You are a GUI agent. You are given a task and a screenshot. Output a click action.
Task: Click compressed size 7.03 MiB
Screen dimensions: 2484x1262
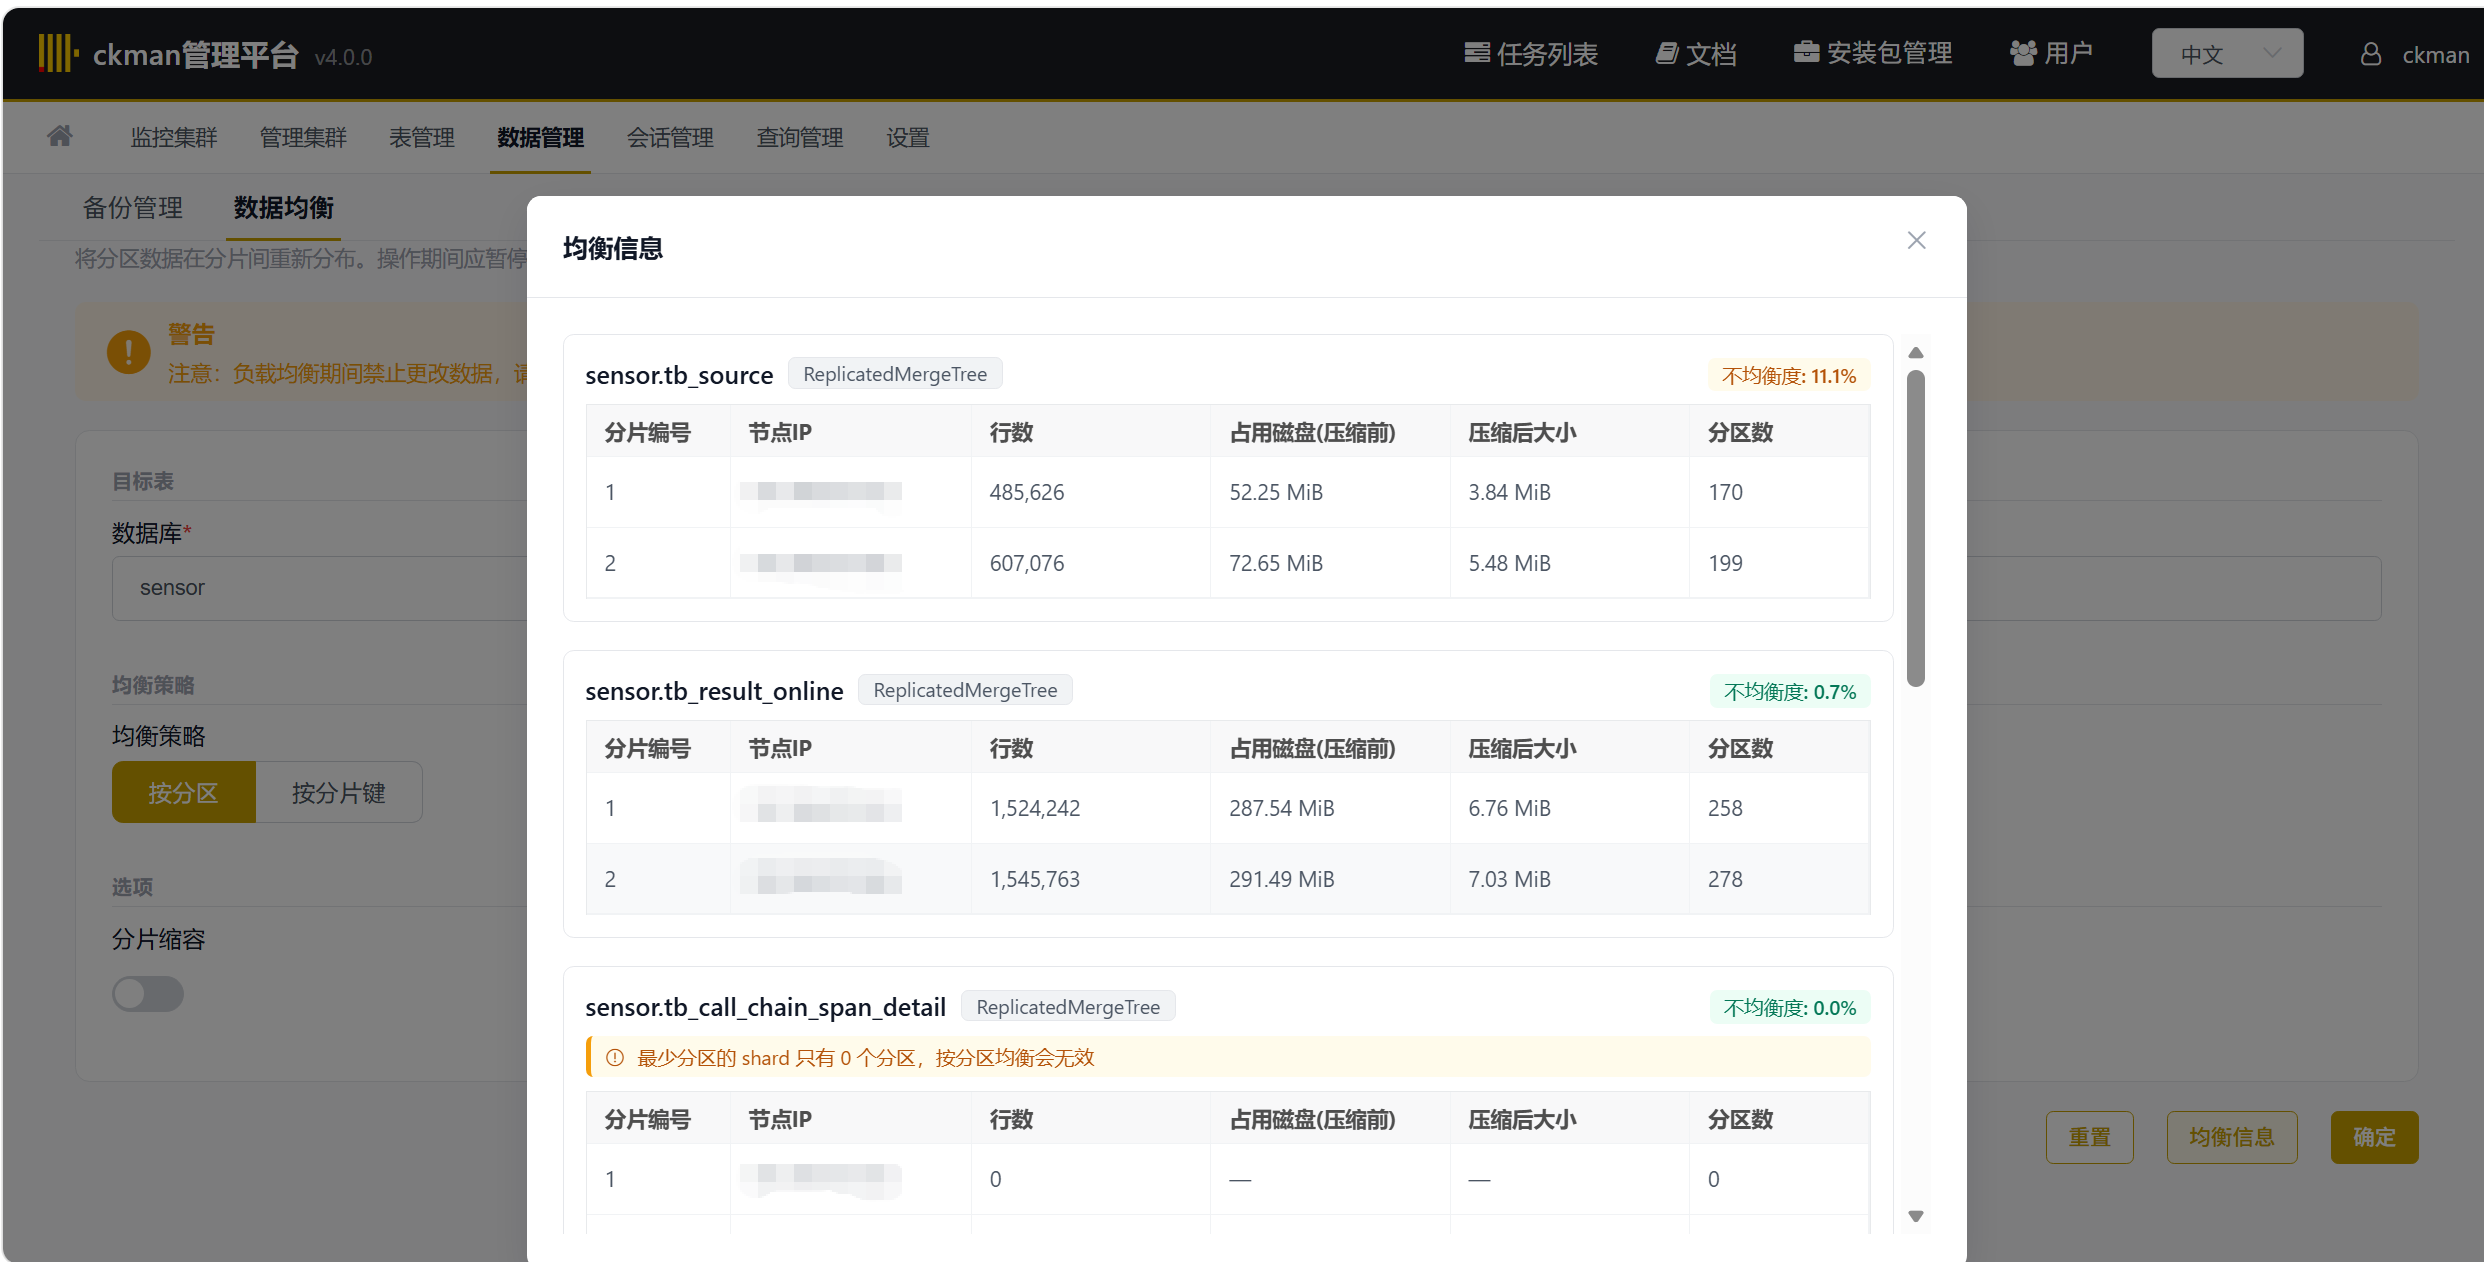1509,879
